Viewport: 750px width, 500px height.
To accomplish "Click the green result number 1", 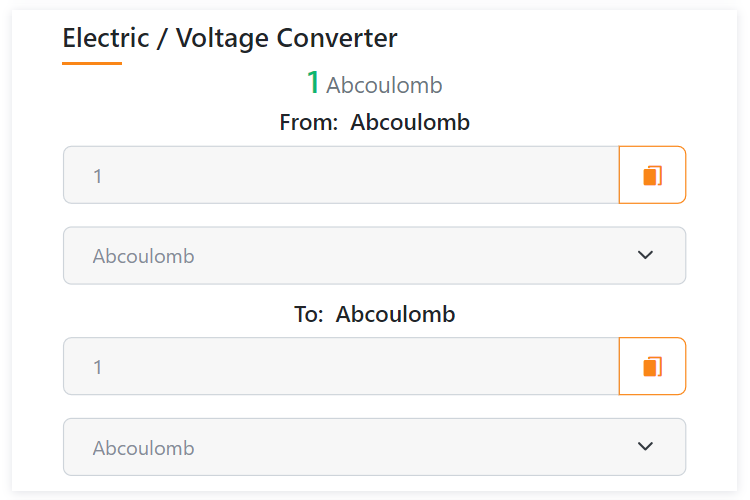I will click(x=313, y=82).
